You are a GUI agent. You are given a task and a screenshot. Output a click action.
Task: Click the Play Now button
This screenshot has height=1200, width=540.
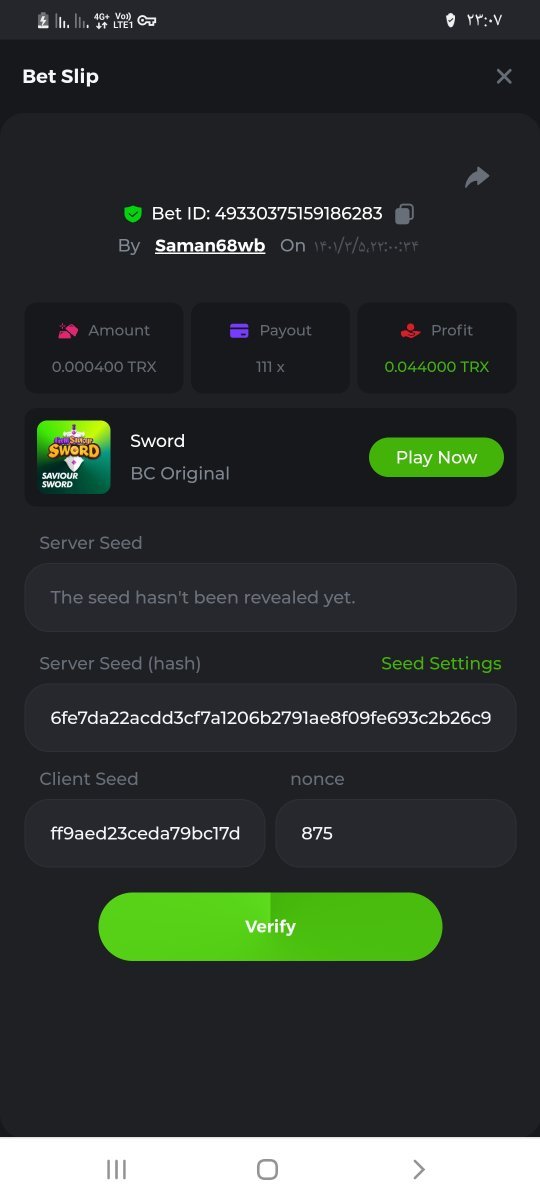(436, 457)
